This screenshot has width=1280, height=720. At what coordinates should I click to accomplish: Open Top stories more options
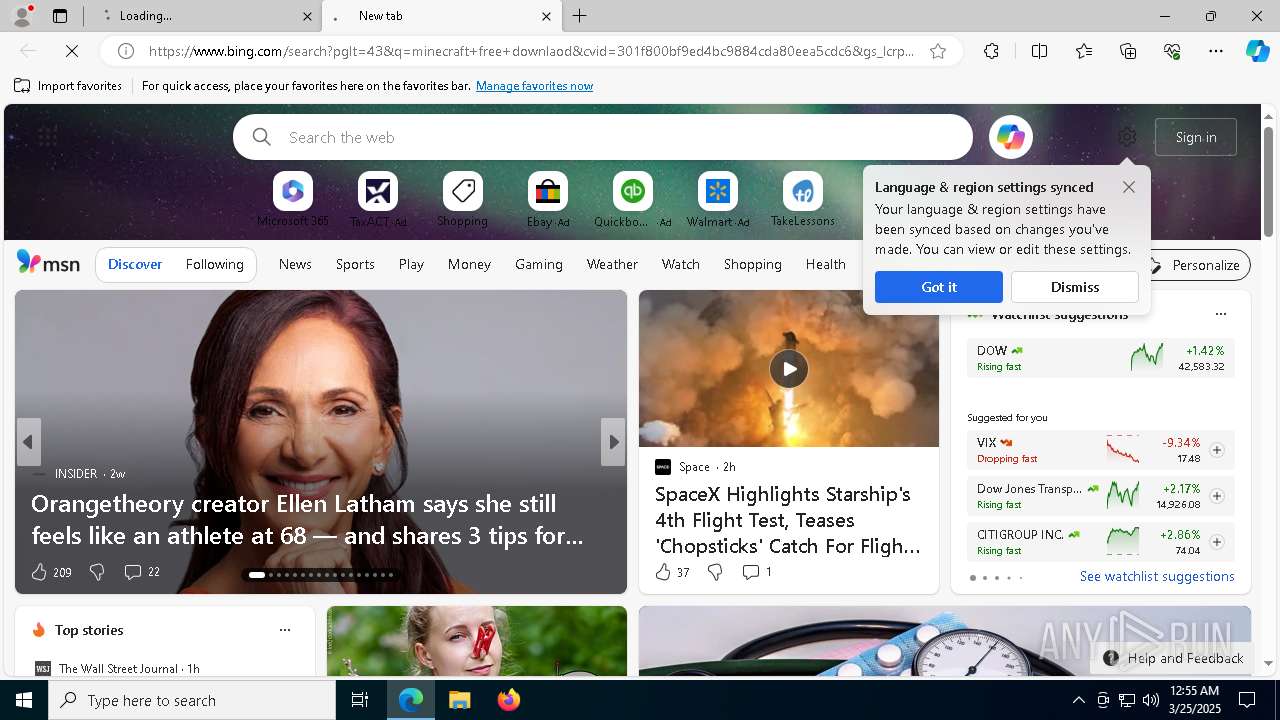pos(285,630)
